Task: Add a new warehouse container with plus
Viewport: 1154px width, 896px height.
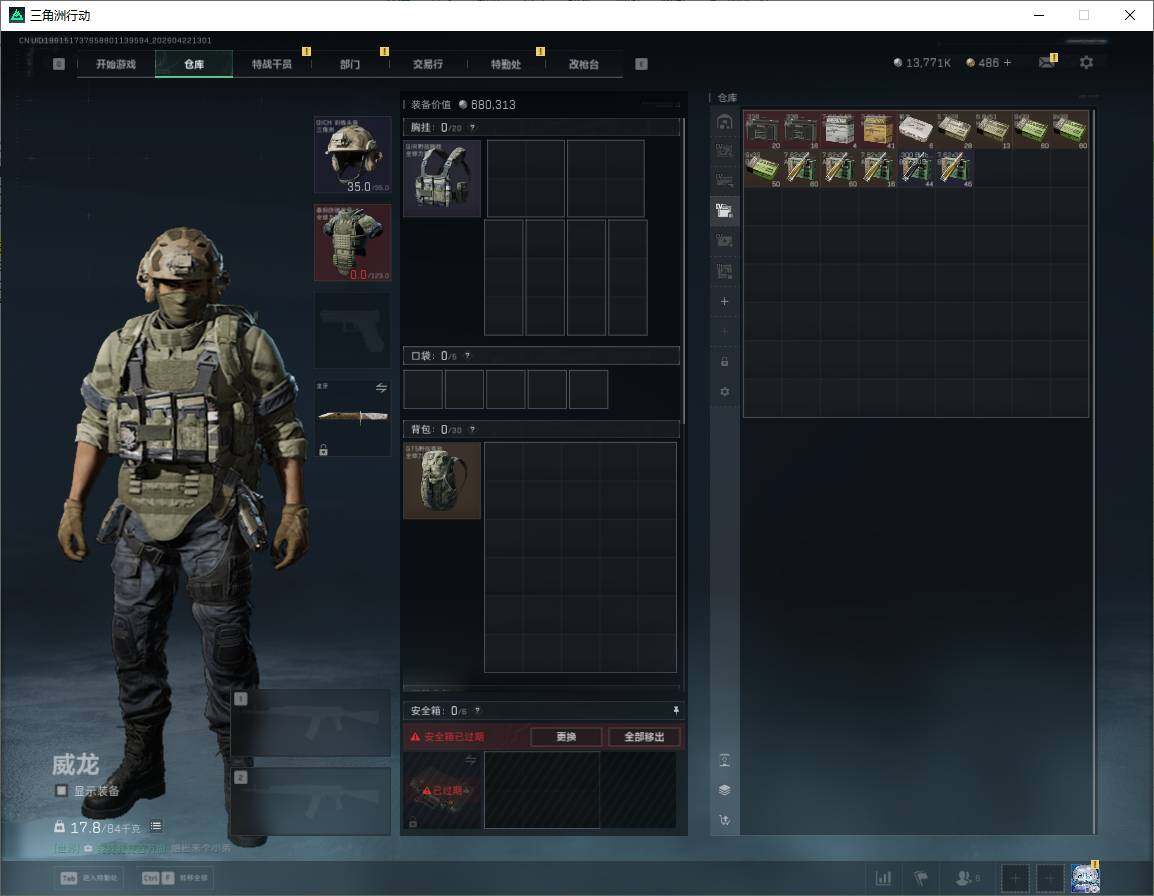Action: [725, 302]
